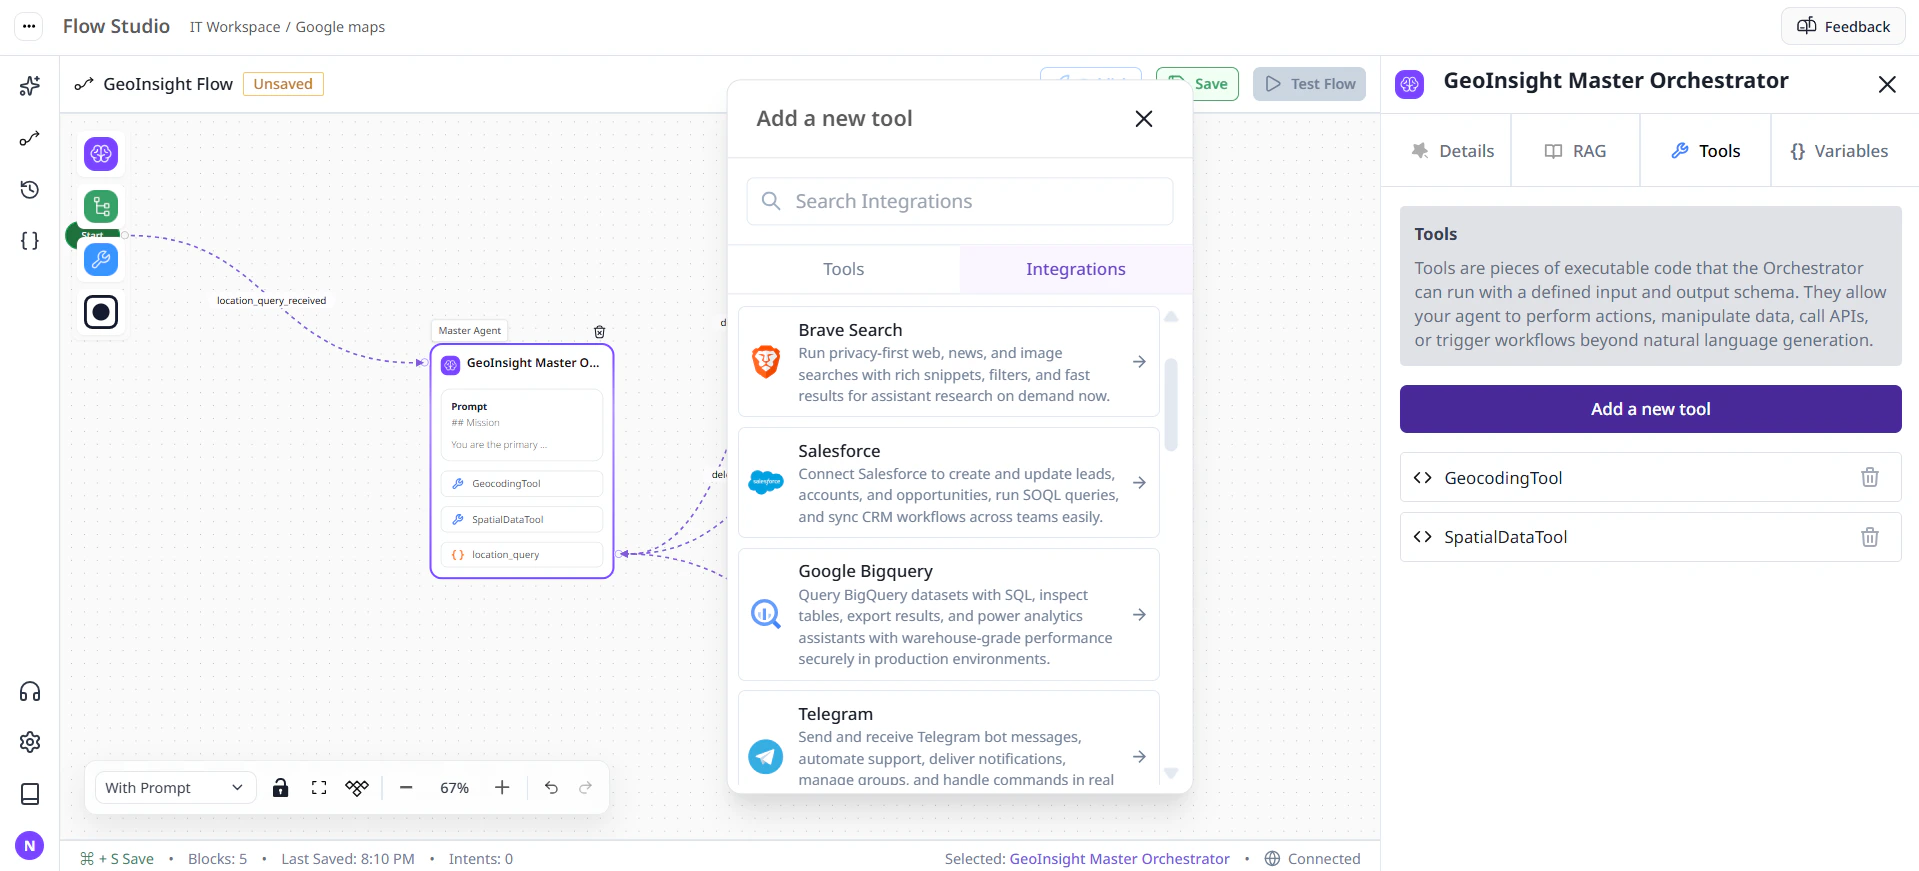Undo the last canvas action

[x=551, y=788]
